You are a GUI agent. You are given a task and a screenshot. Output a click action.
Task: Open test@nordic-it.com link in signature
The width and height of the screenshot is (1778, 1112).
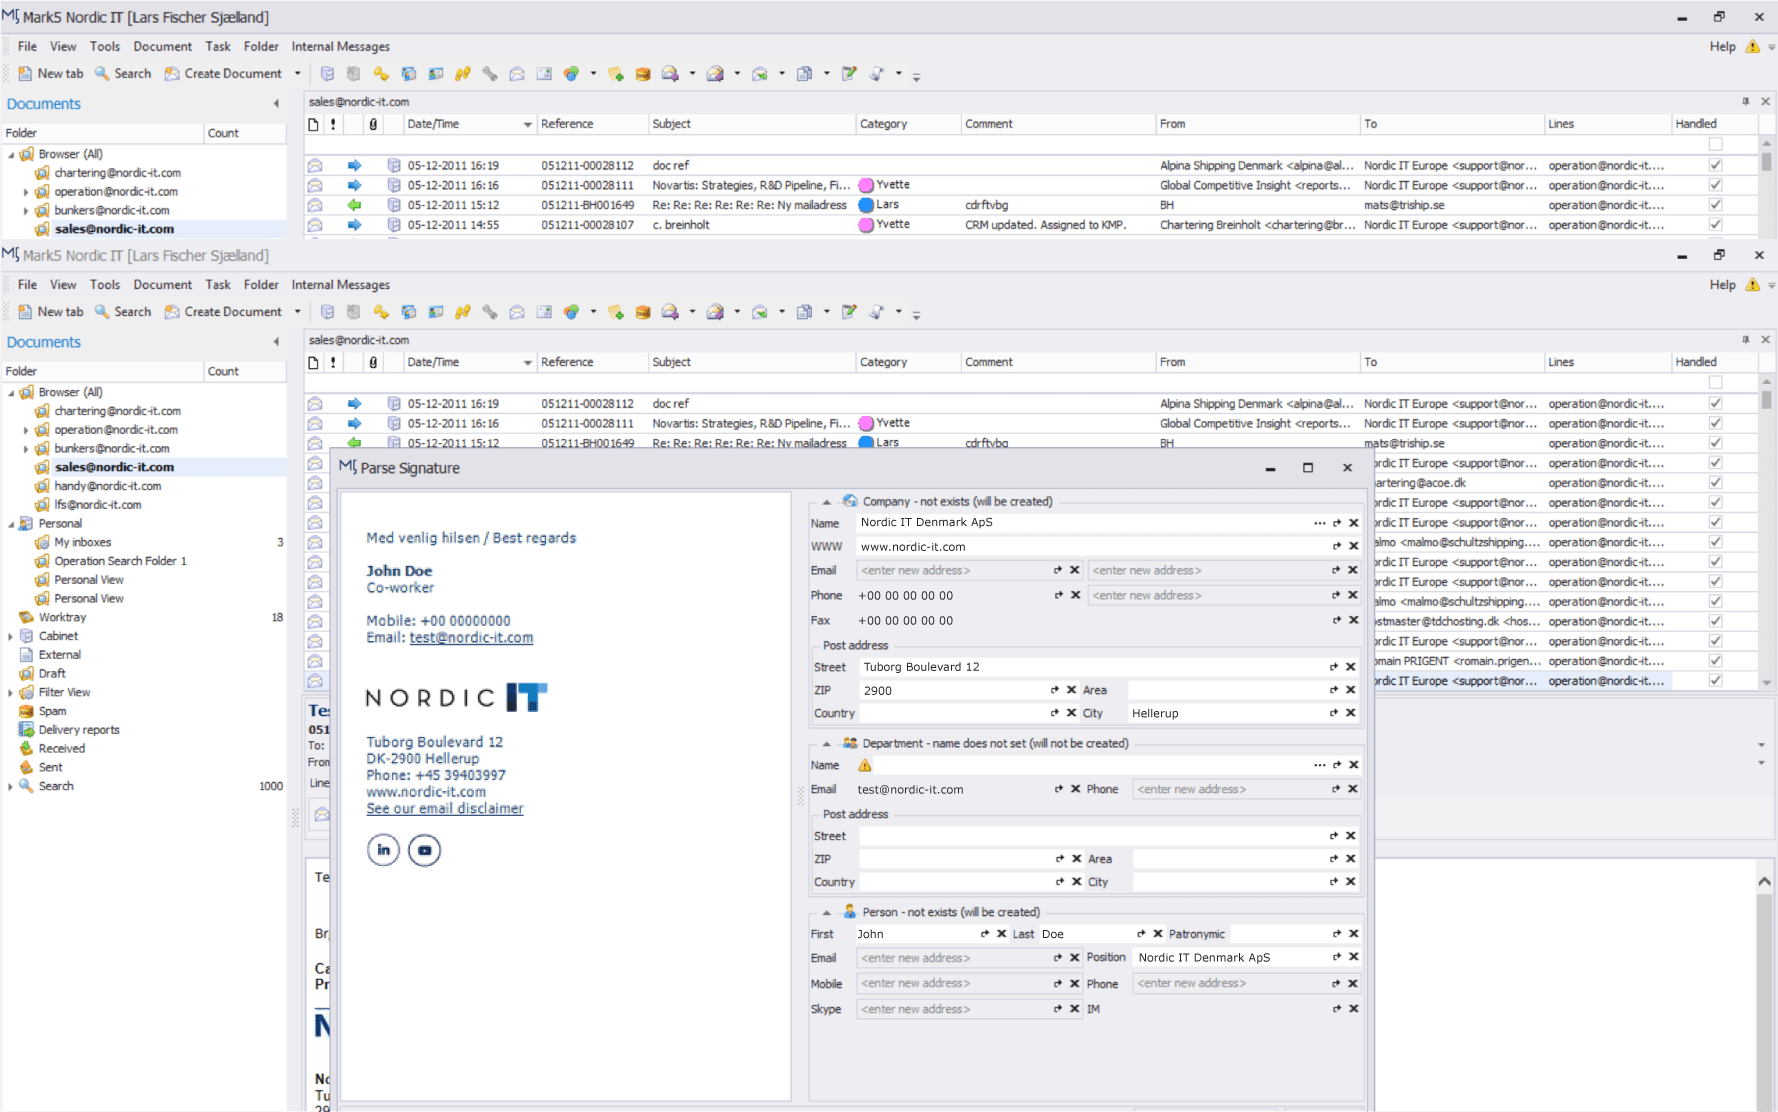(x=471, y=638)
